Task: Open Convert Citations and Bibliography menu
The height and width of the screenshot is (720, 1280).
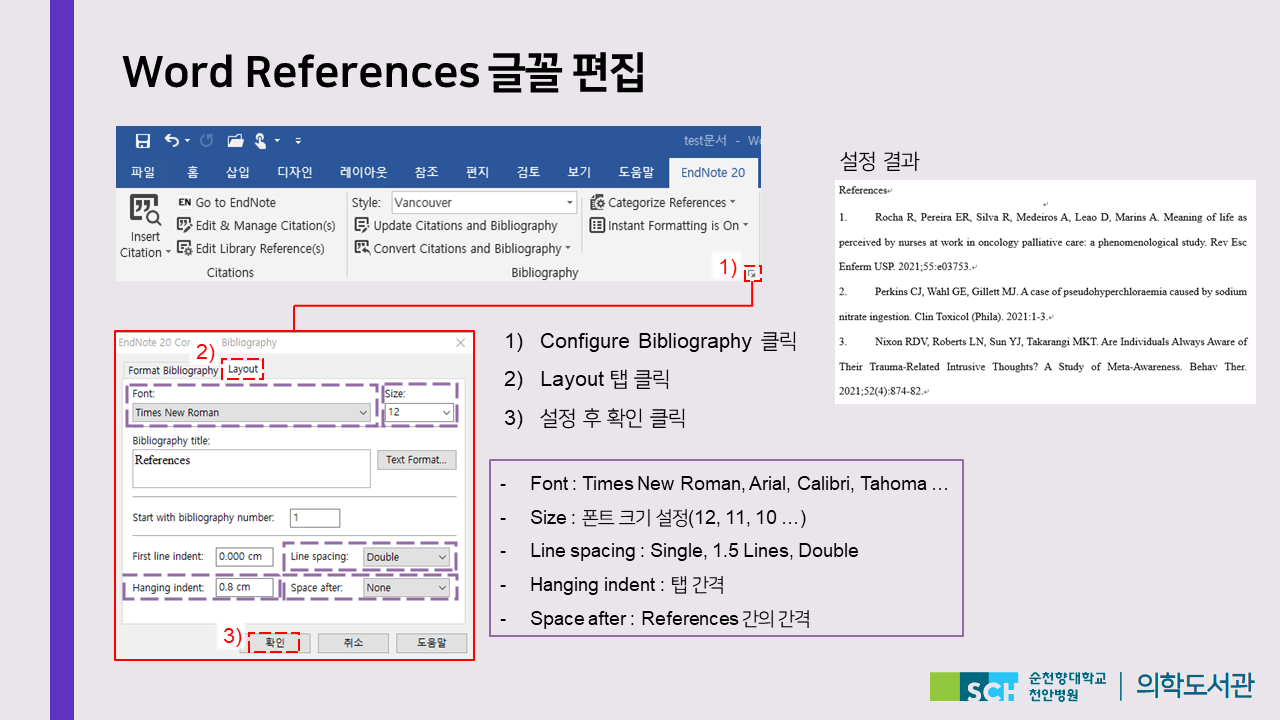Action: pos(463,248)
